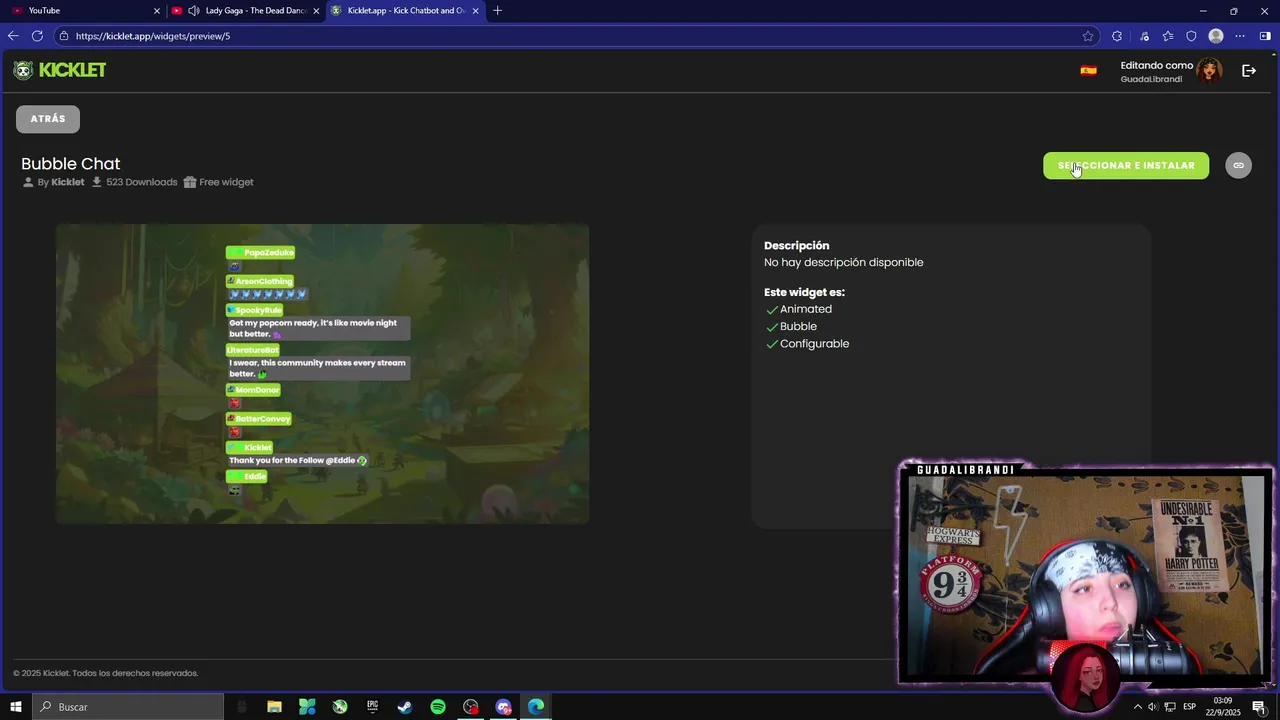This screenshot has height=720, width=1280.
Task: Click the logout icon in the Kicklet header
Action: [x=1249, y=71]
